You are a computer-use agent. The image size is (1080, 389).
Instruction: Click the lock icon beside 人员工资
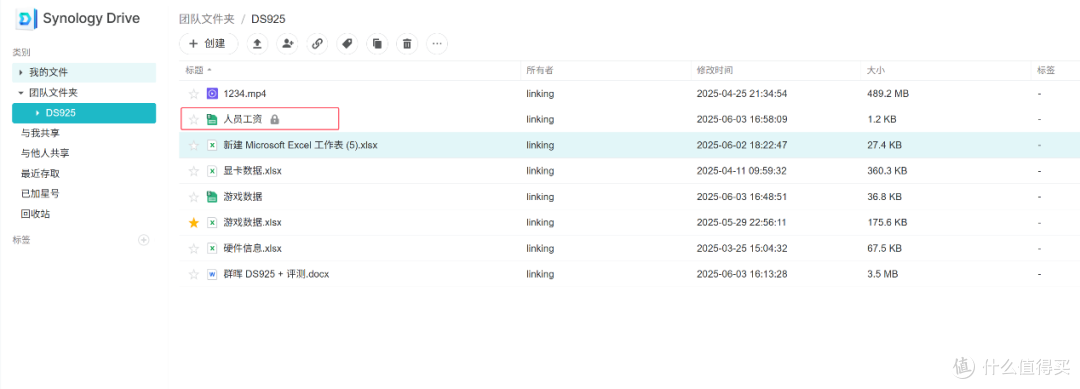click(275, 120)
